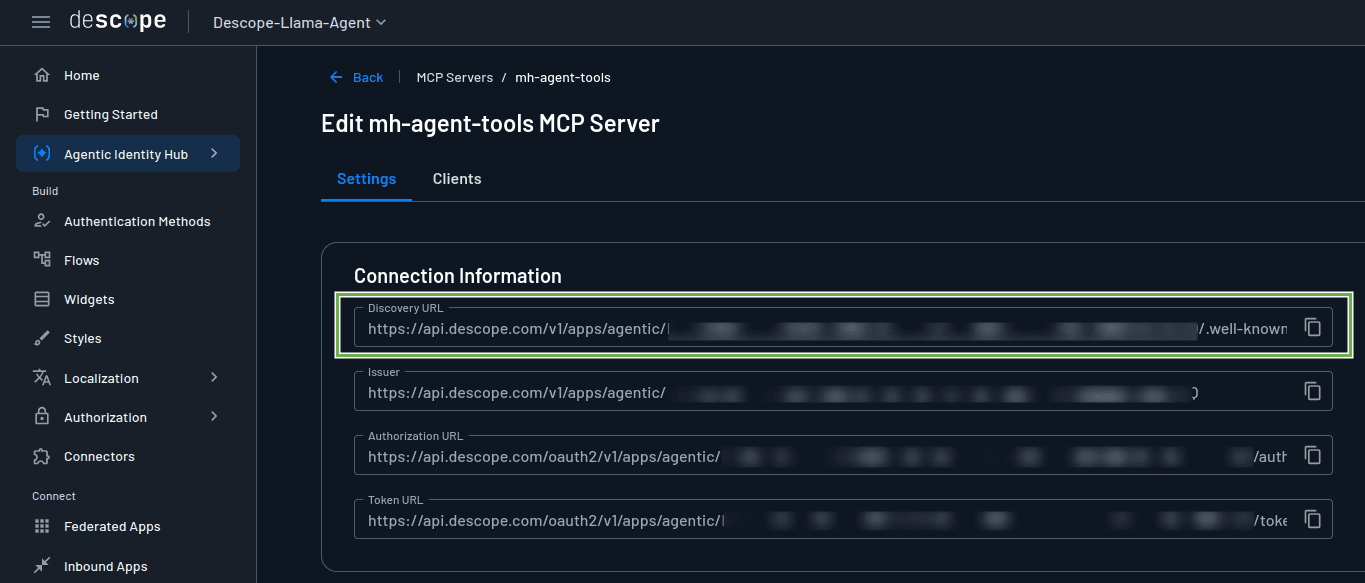The height and width of the screenshot is (583, 1365).
Task: Expand the Agentic Identity Hub chevron
Action: 214,153
